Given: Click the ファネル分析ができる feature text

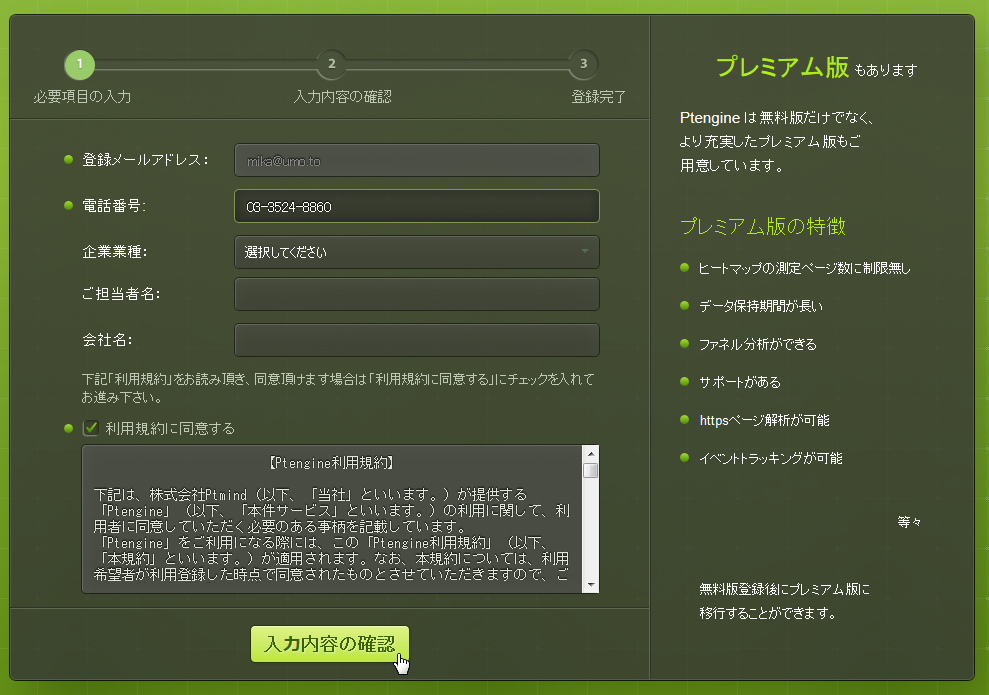Looking at the screenshot, I should 758,344.
